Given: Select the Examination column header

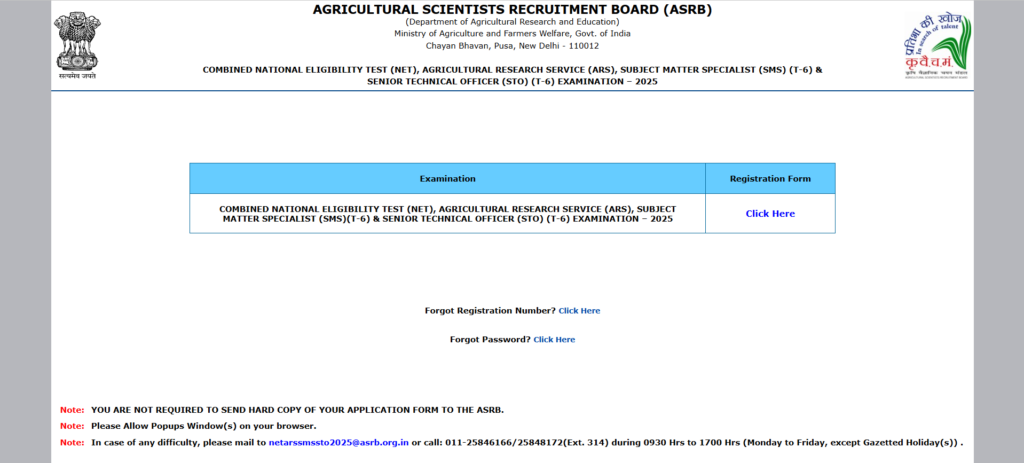Looking at the screenshot, I should click(447, 178).
